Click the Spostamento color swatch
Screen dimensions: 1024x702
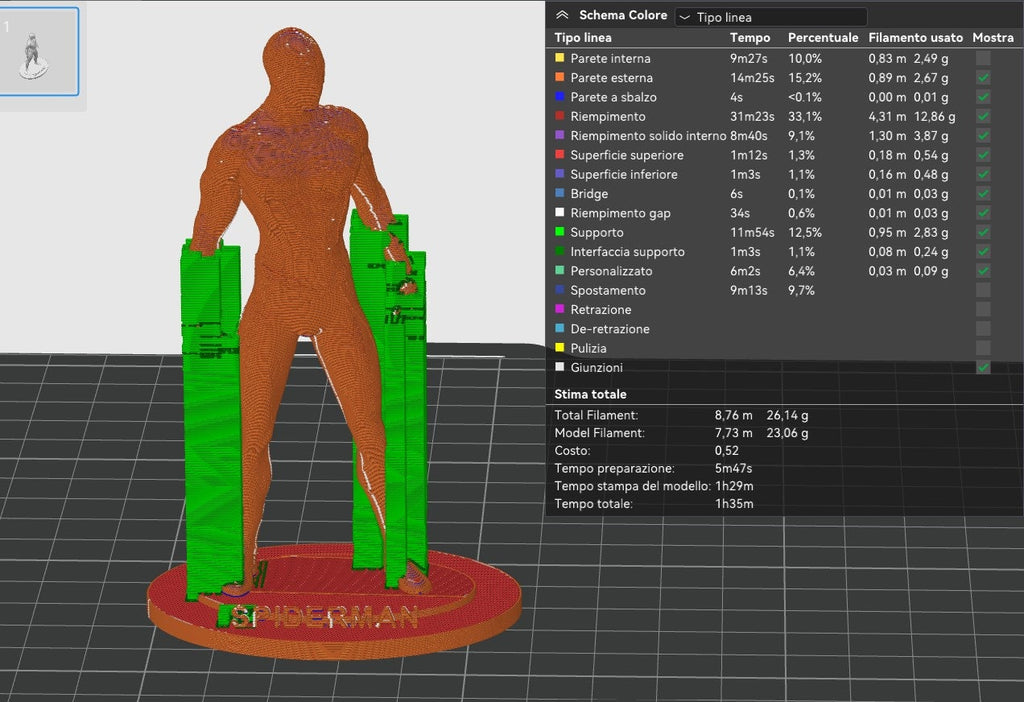[x=560, y=289]
